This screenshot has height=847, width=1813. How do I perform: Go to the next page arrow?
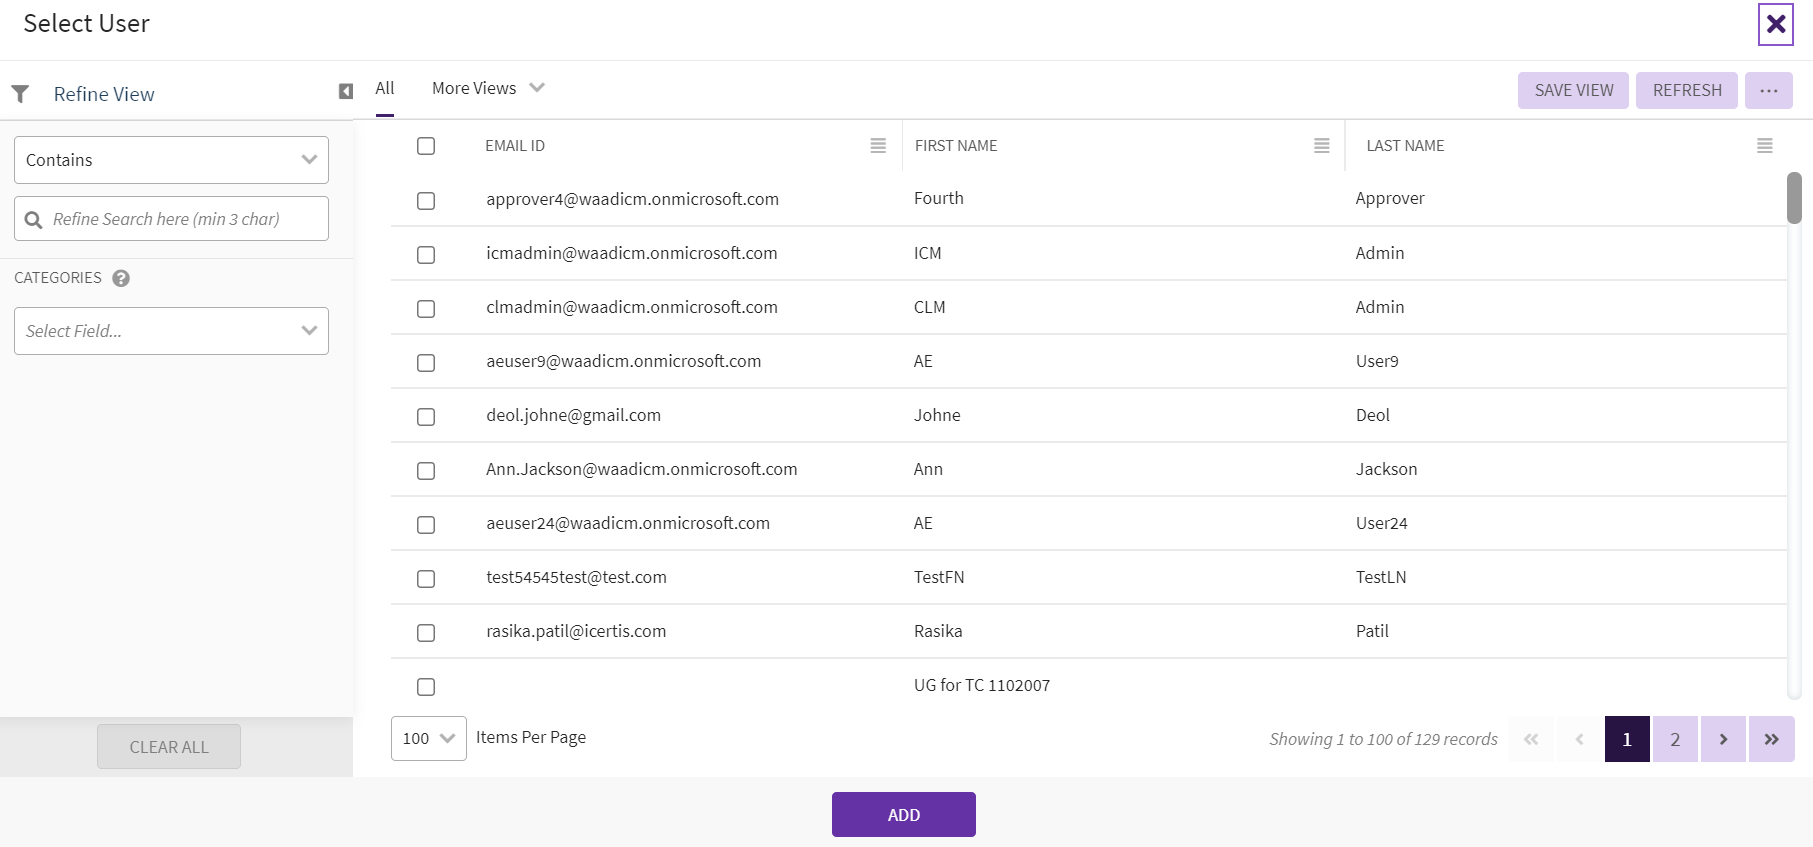pyautogui.click(x=1723, y=739)
